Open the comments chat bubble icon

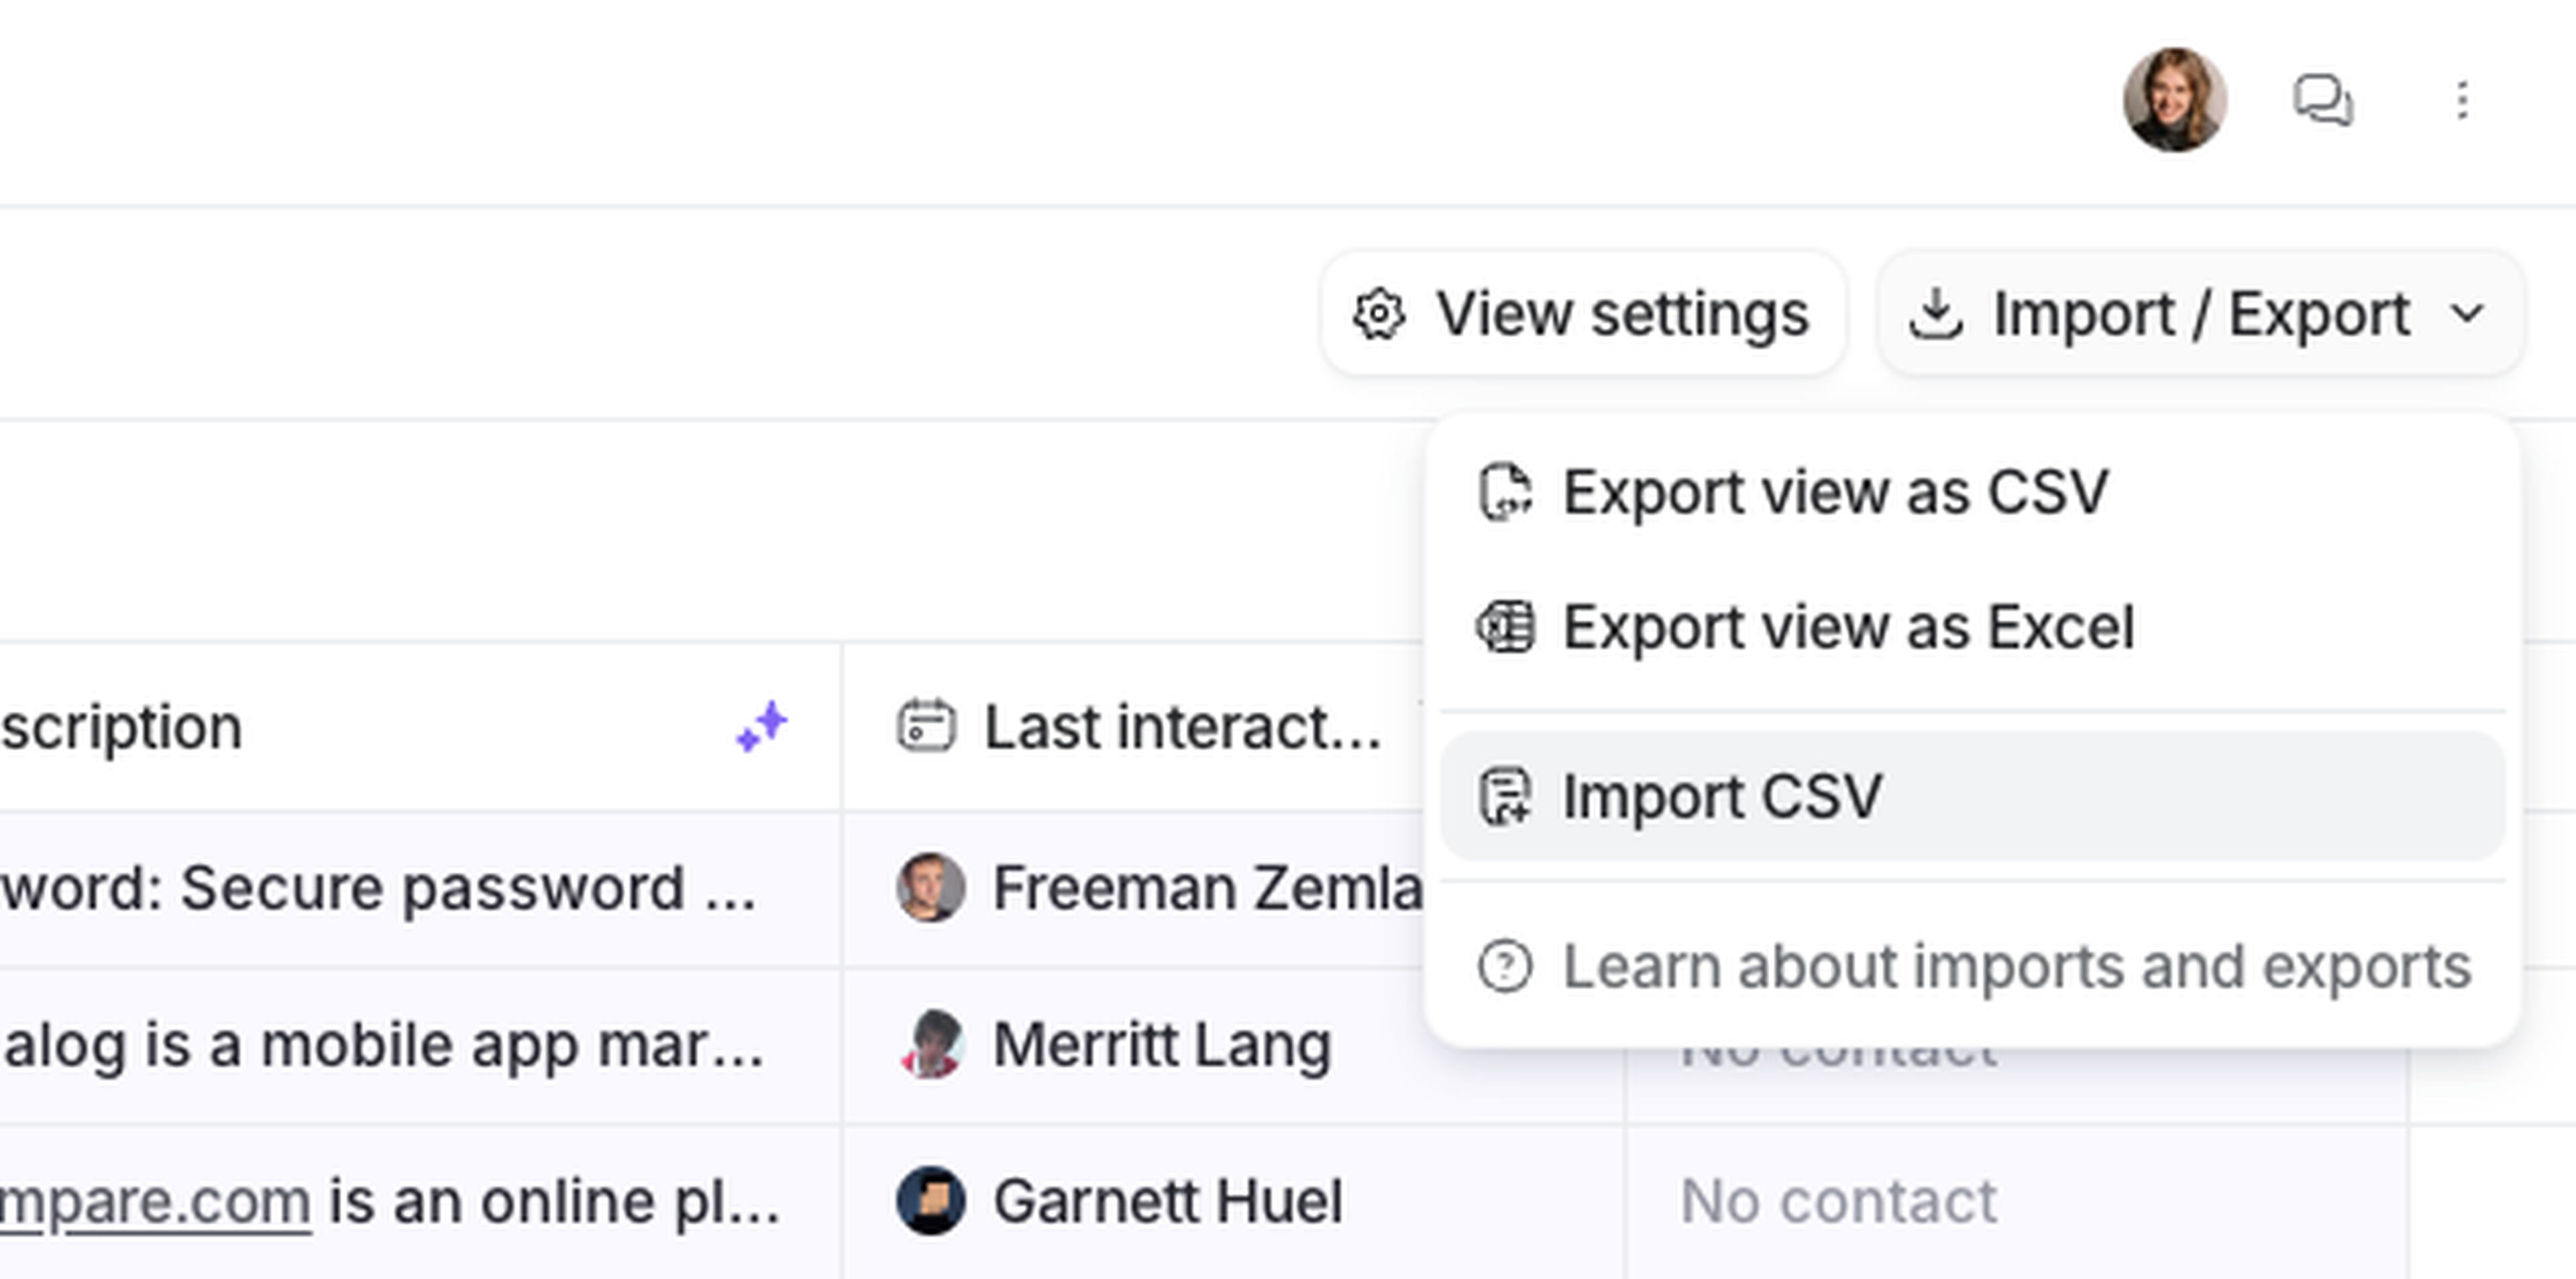pyautogui.click(x=2322, y=100)
